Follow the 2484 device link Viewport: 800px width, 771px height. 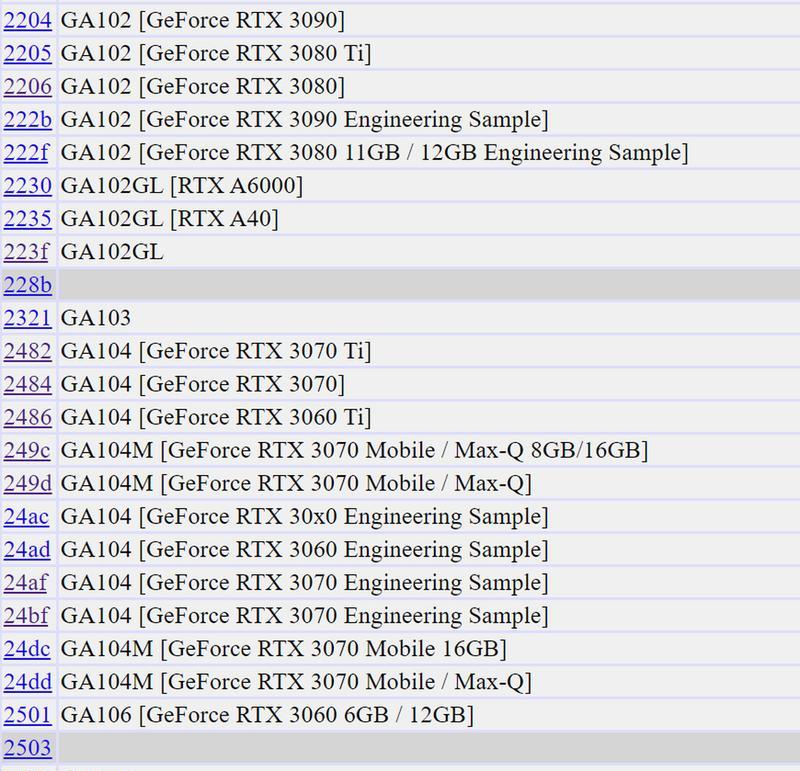(x=28, y=384)
